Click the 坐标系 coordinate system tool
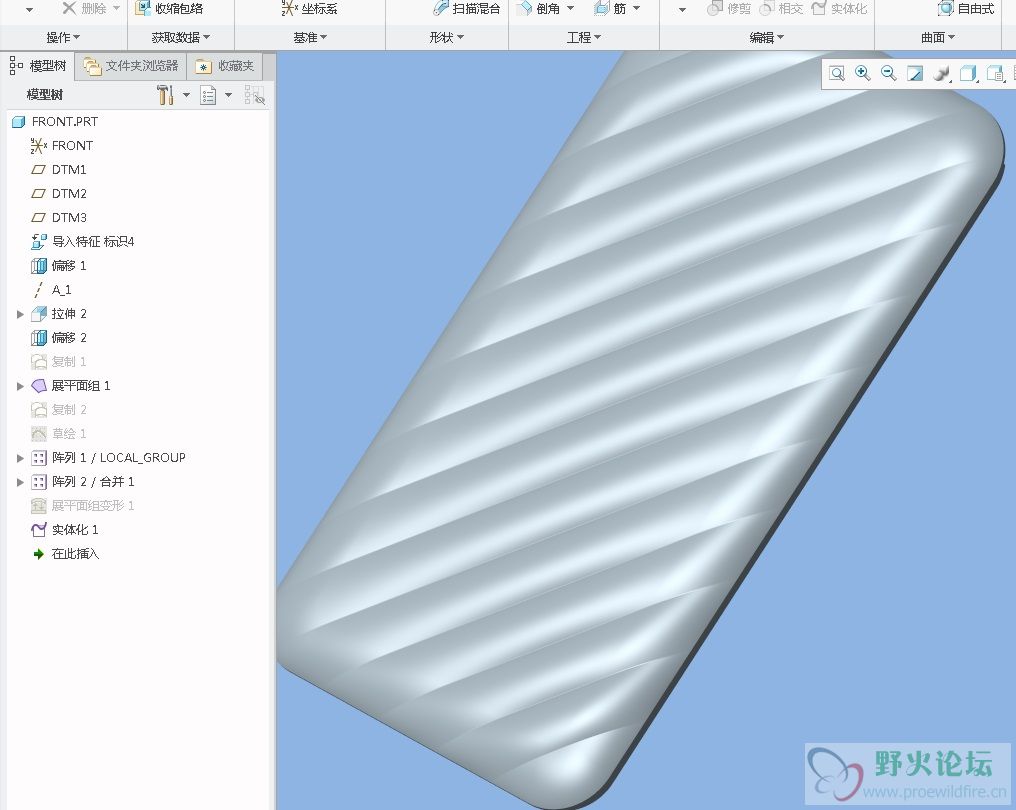The image size is (1016, 810). [x=309, y=8]
